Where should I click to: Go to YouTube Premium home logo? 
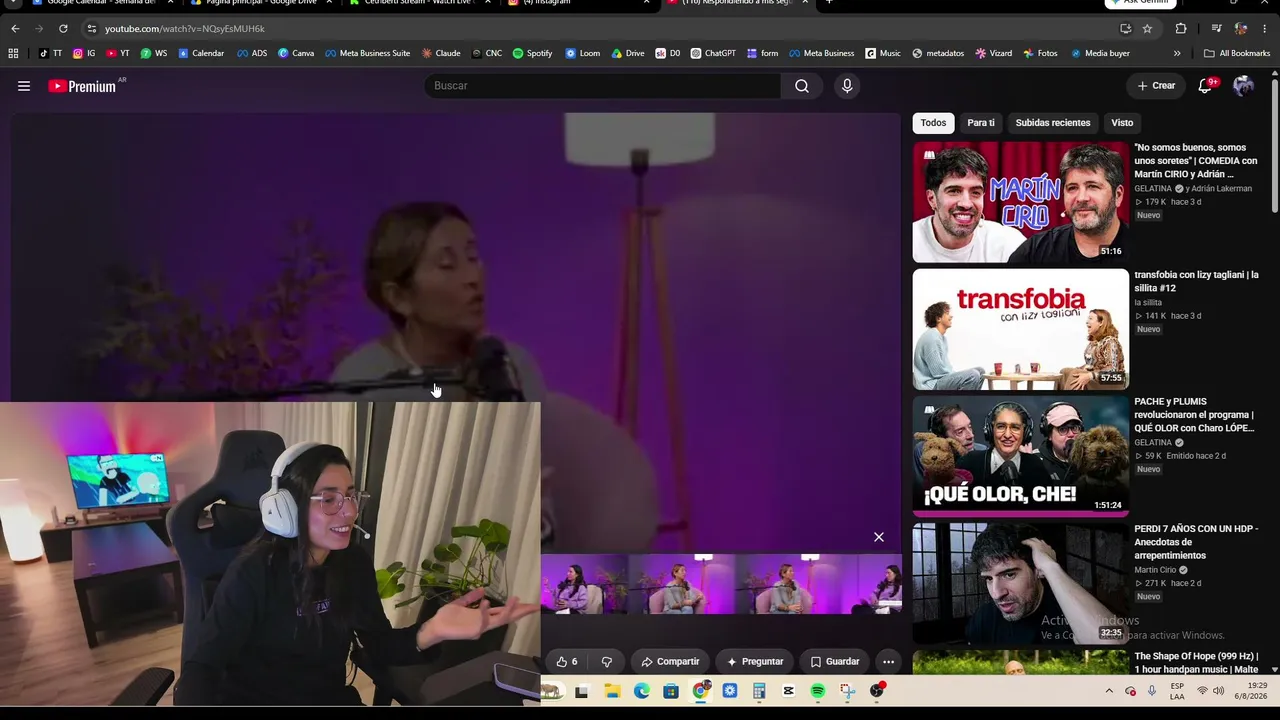pyautogui.click(x=82, y=86)
